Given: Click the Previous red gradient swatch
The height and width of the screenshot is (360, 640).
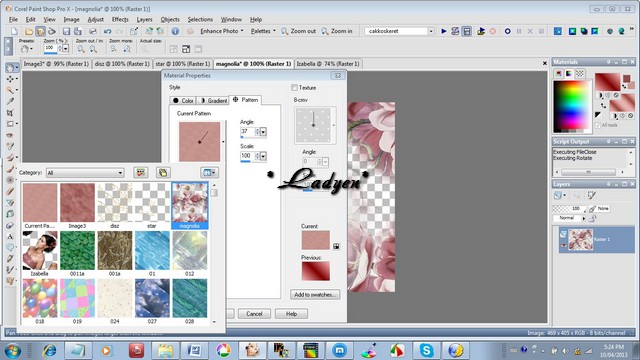Looking at the screenshot, I should pos(316,271).
